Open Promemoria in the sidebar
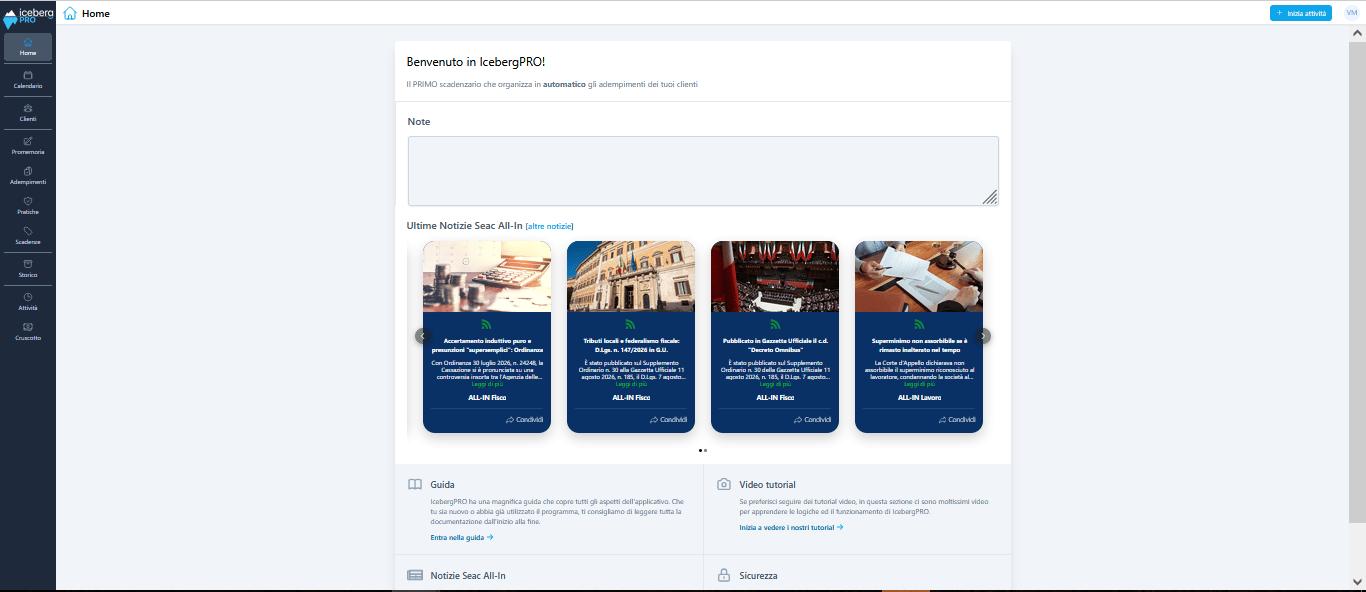The width and height of the screenshot is (1366, 592). point(28,146)
